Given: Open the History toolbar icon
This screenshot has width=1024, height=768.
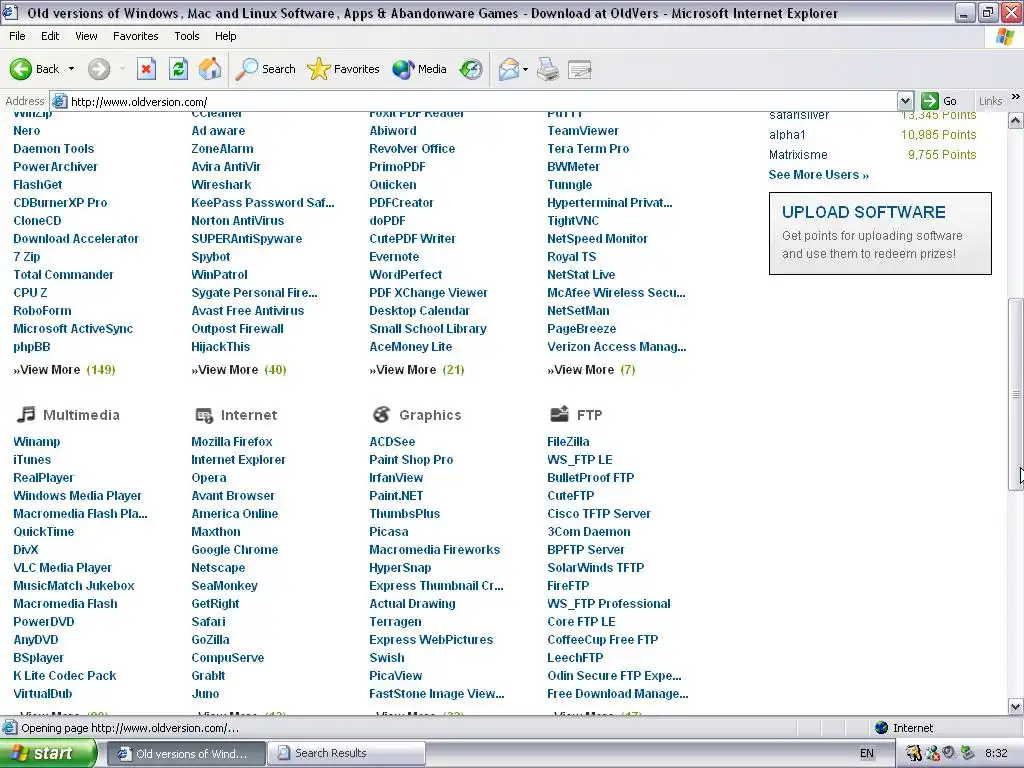Looking at the screenshot, I should point(471,69).
